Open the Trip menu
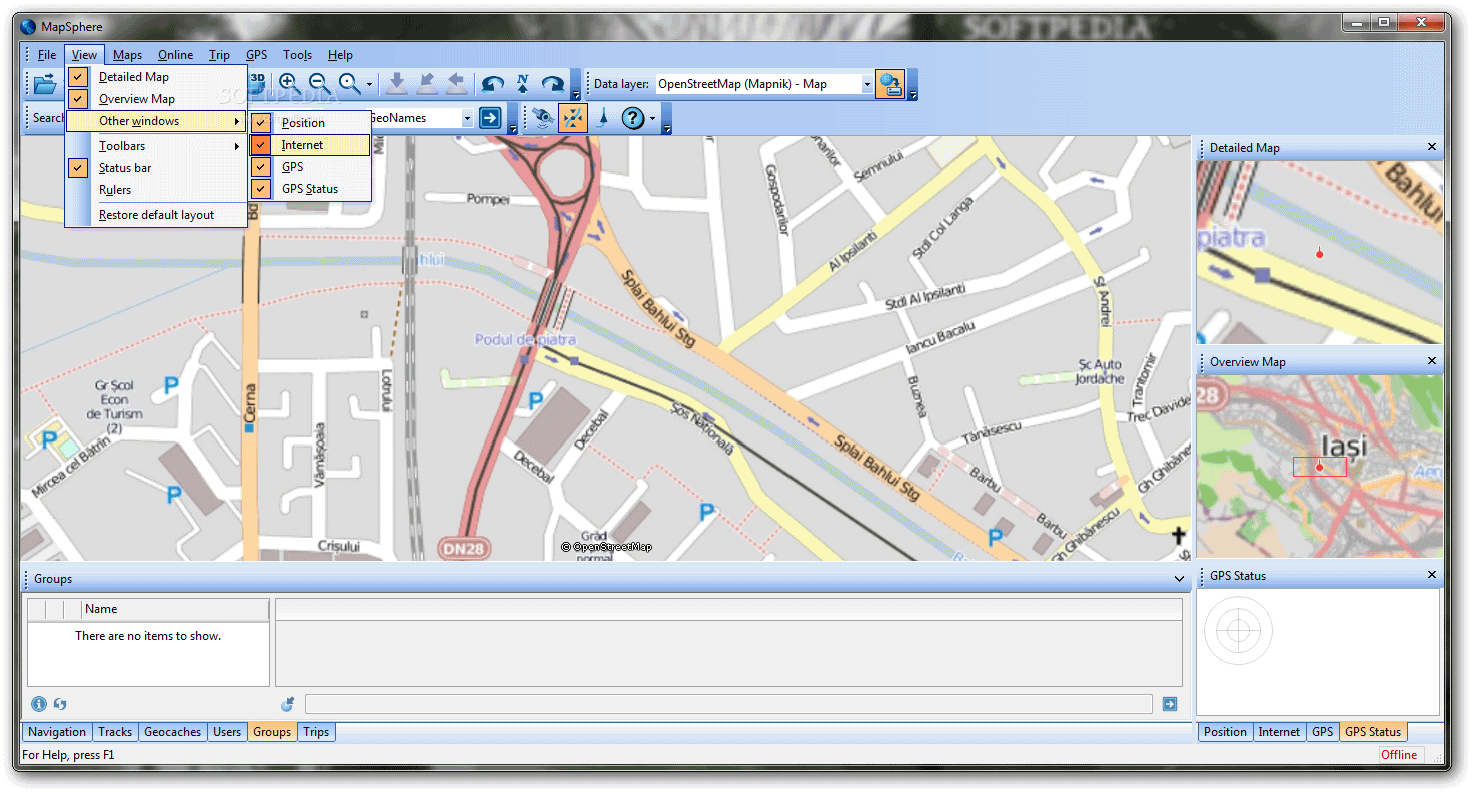Screen dimensions: 1472x792 [x=219, y=55]
